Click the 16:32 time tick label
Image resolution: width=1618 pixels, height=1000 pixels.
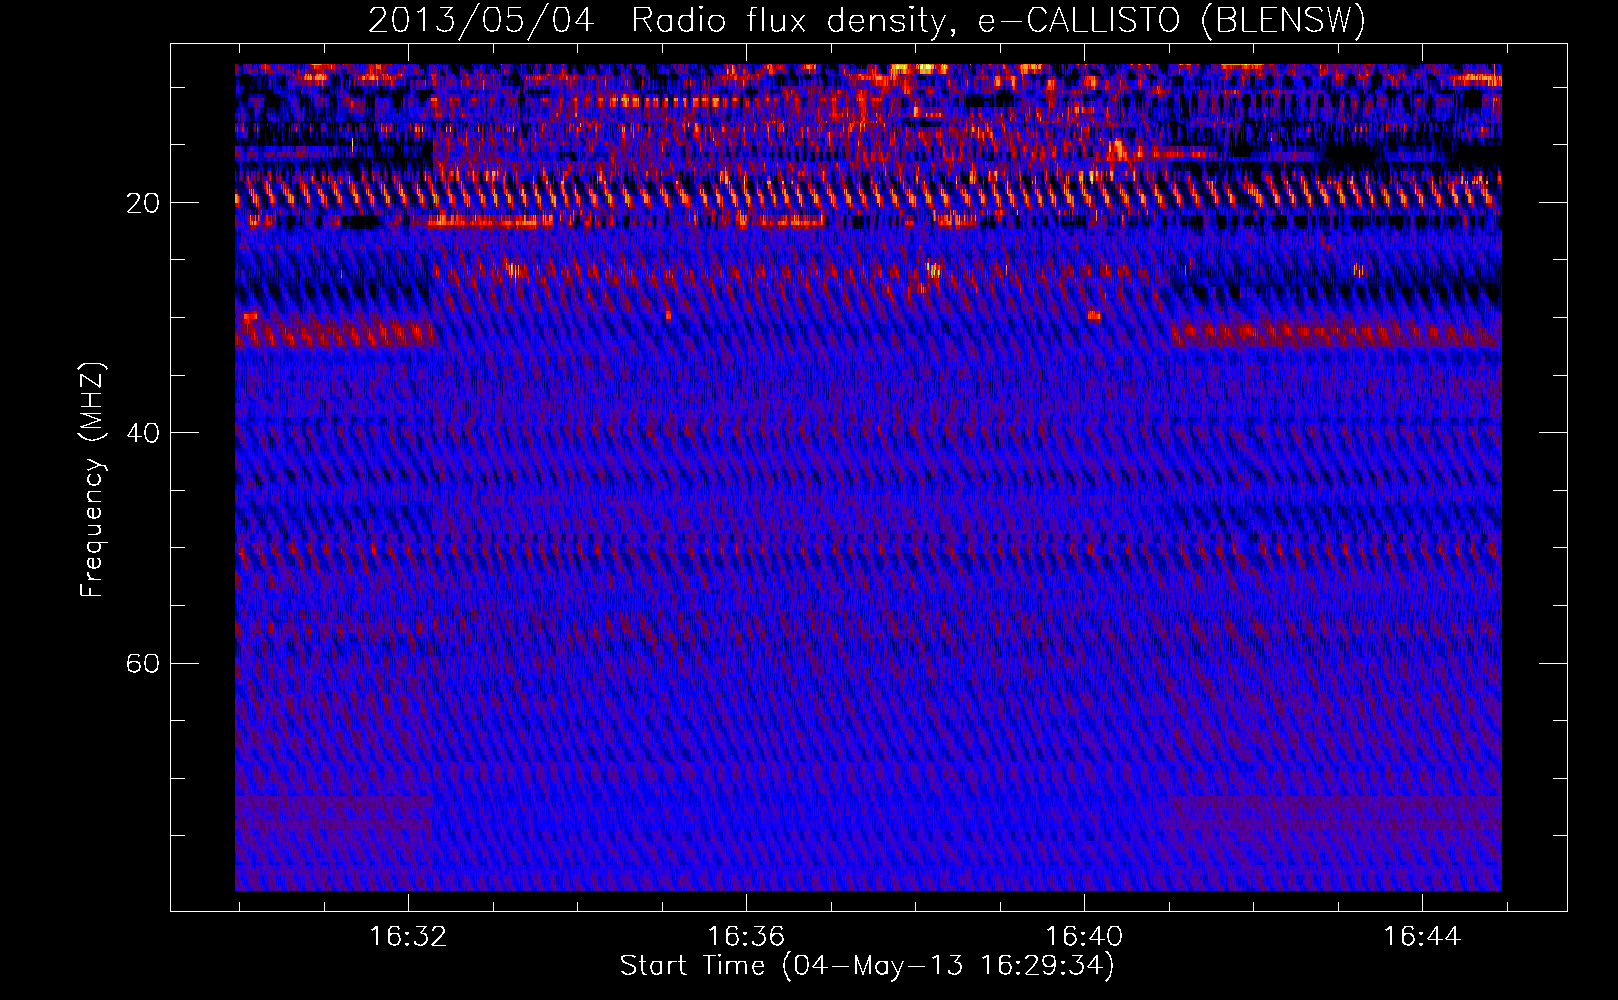coord(408,937)
